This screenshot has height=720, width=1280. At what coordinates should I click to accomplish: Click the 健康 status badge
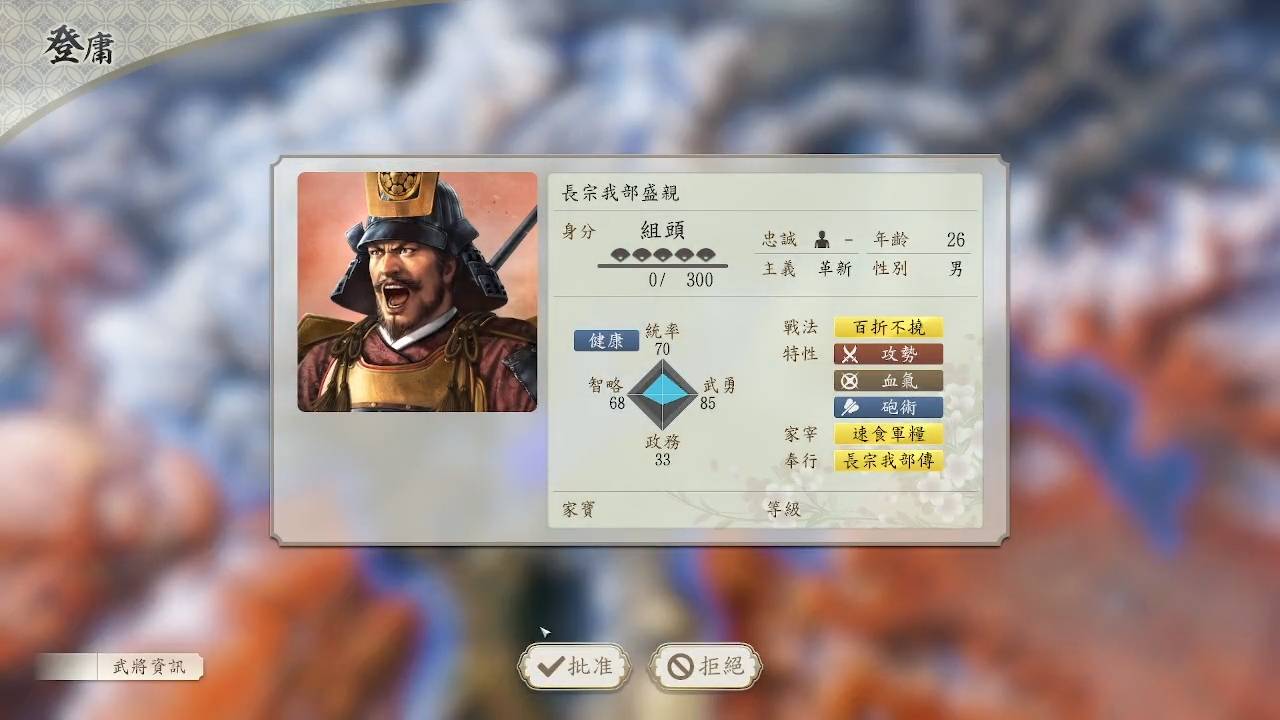[x=606, y=341]
